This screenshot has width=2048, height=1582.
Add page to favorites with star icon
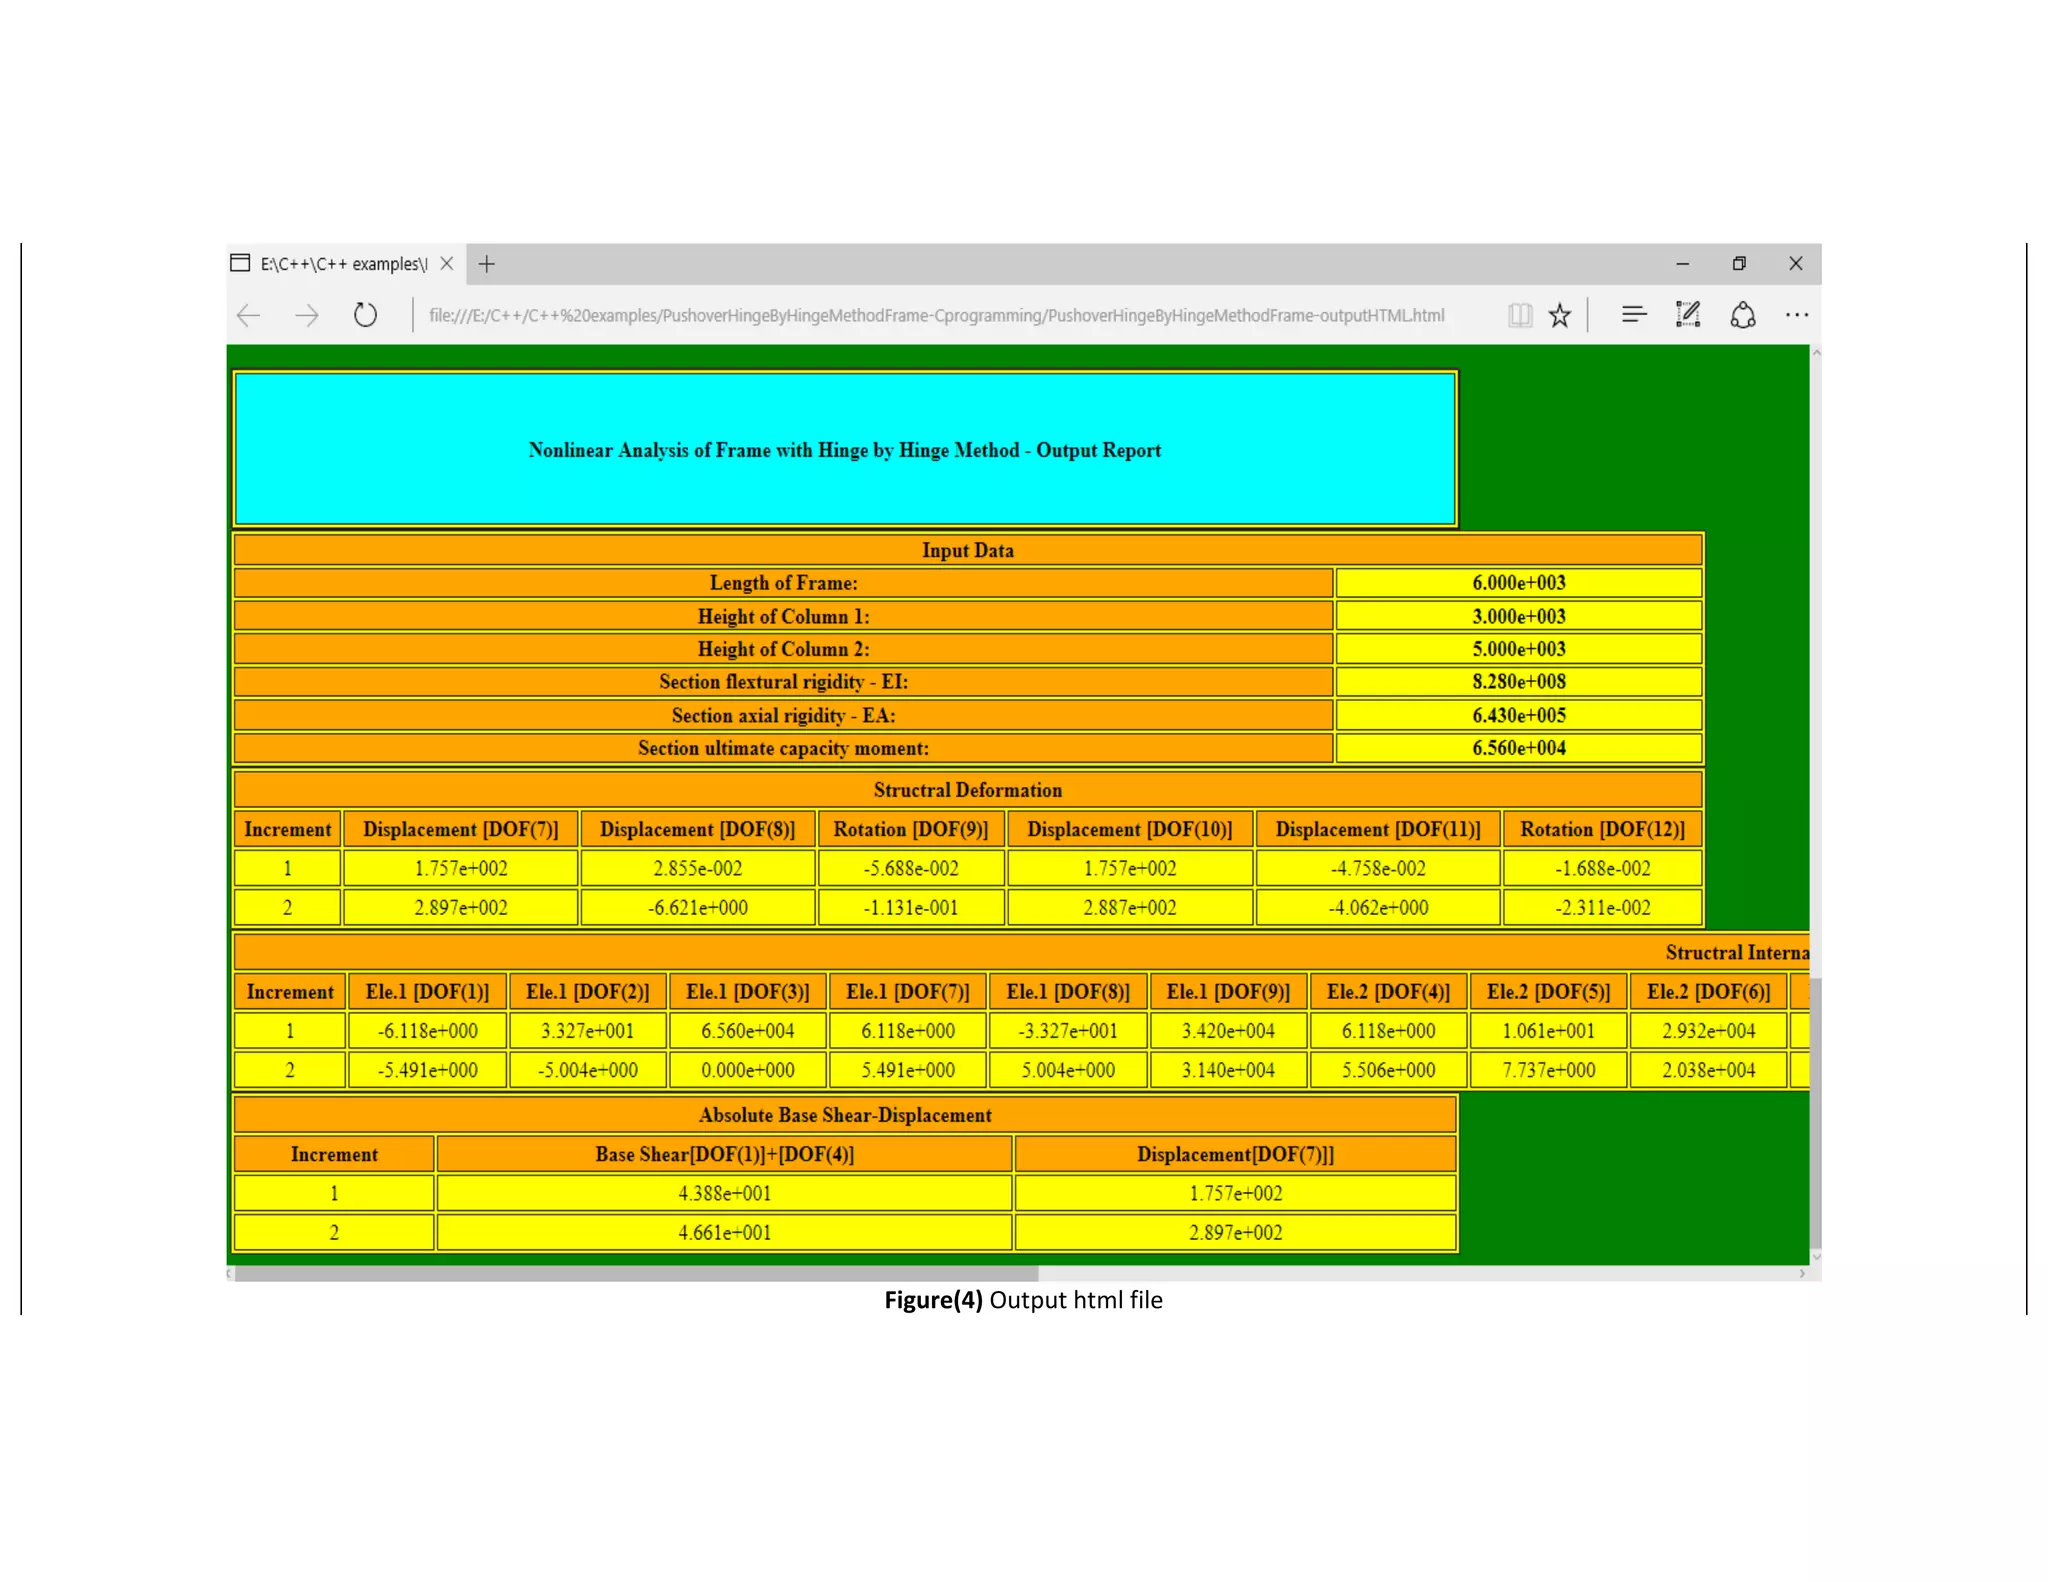pos(1559,316)
